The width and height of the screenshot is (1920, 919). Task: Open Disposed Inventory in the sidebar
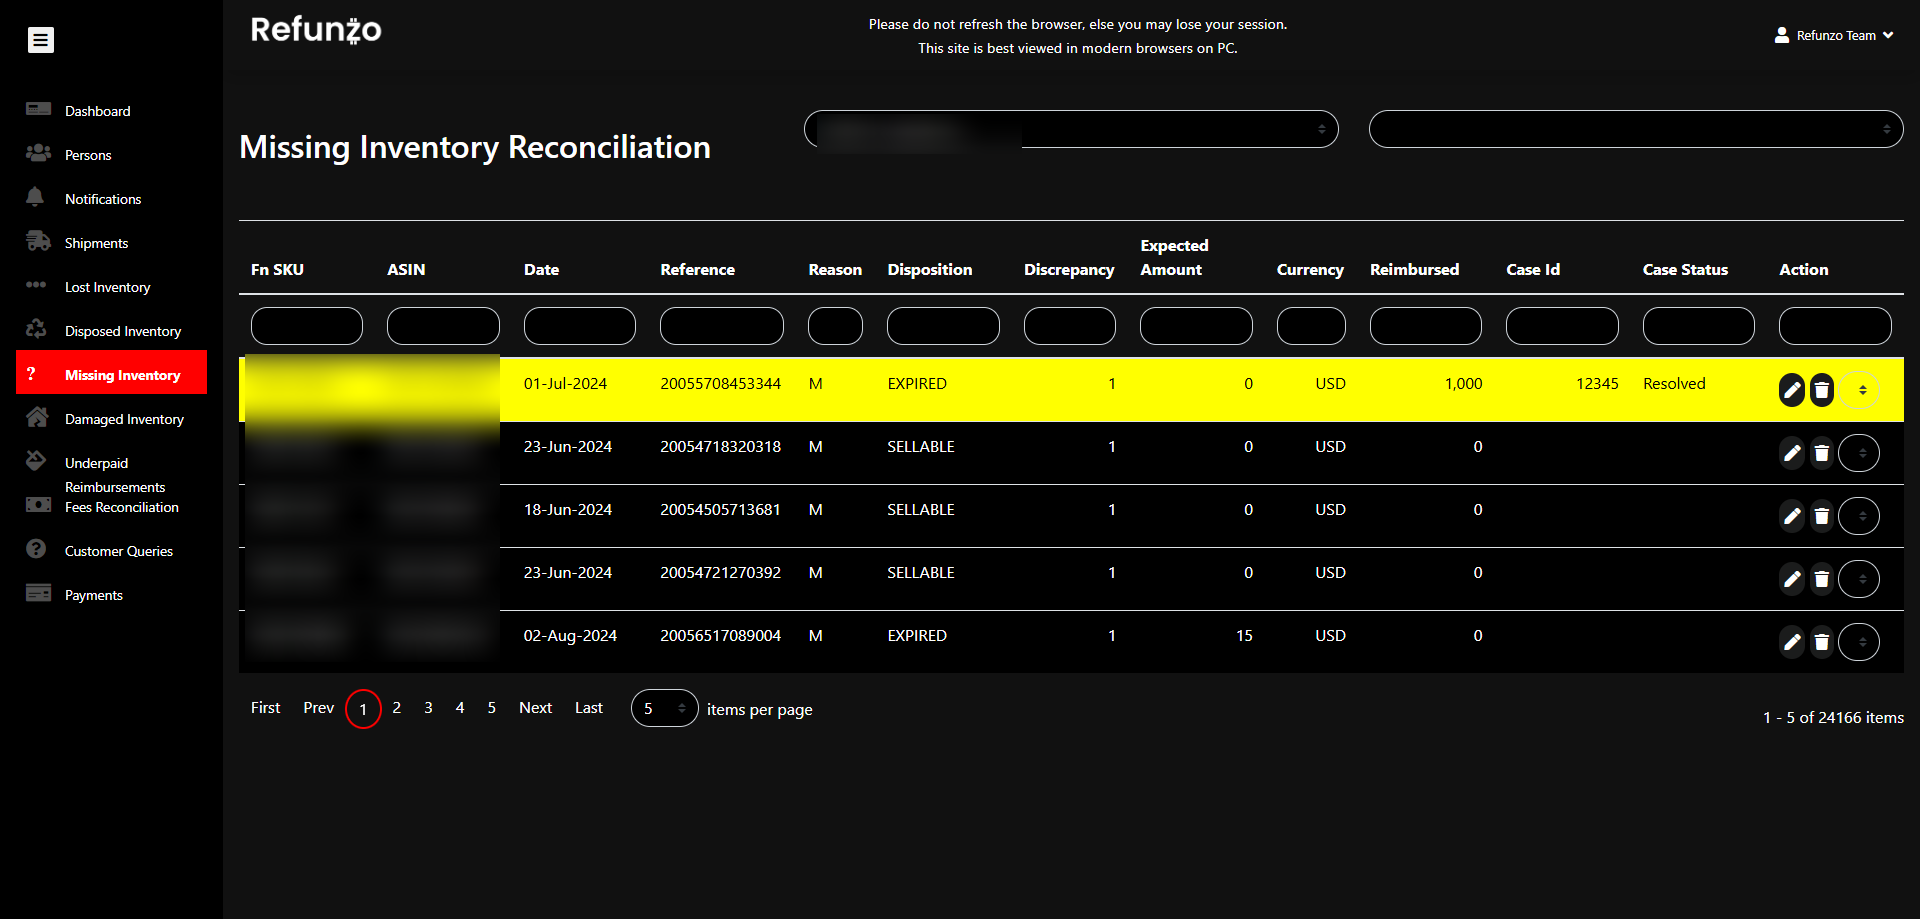[x=123, y=331]
